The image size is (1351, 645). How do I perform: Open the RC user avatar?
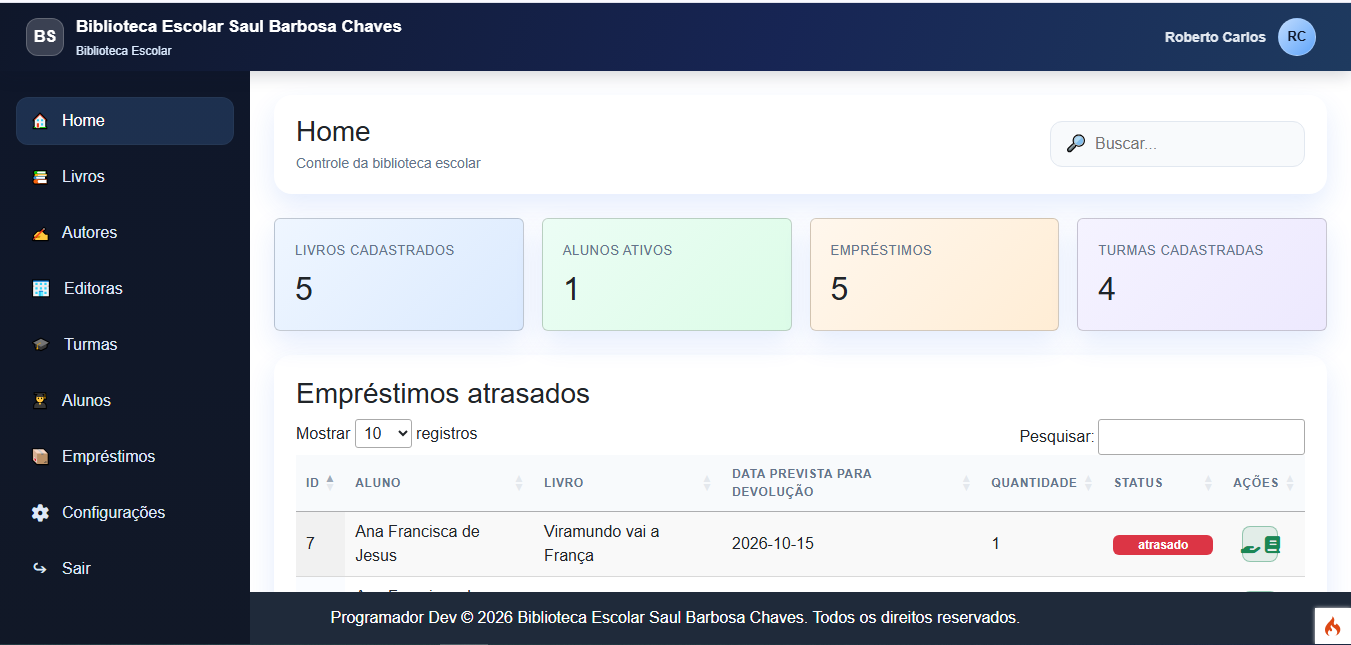(1297, 37)
